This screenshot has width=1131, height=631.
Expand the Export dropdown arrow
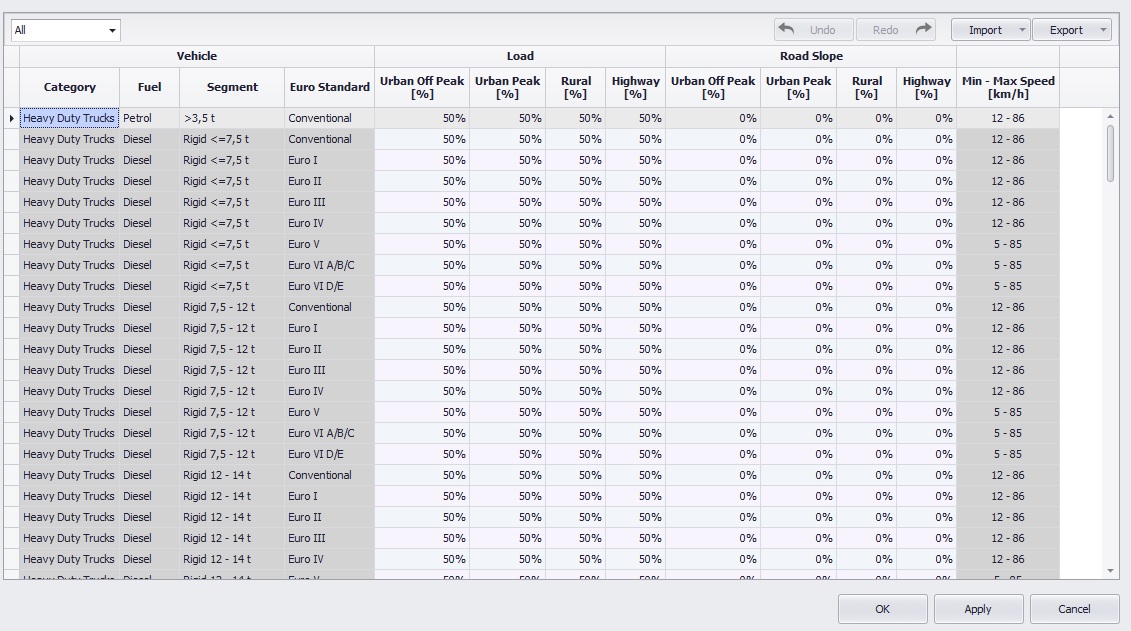coord(1103,30)
